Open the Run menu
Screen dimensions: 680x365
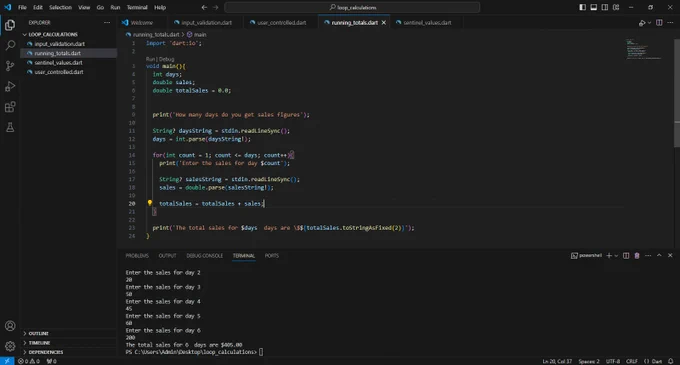(x=115, y=7)
